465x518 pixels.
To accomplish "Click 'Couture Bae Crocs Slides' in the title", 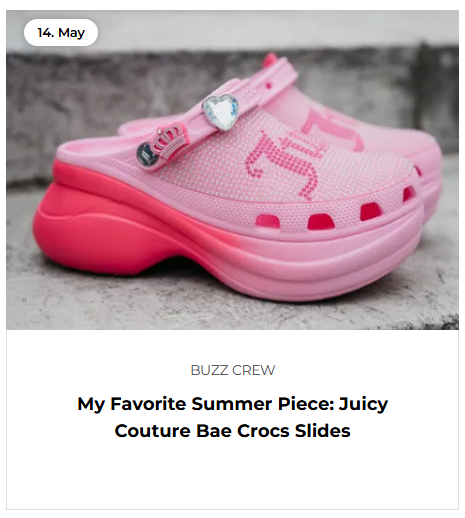I will 233,431.
